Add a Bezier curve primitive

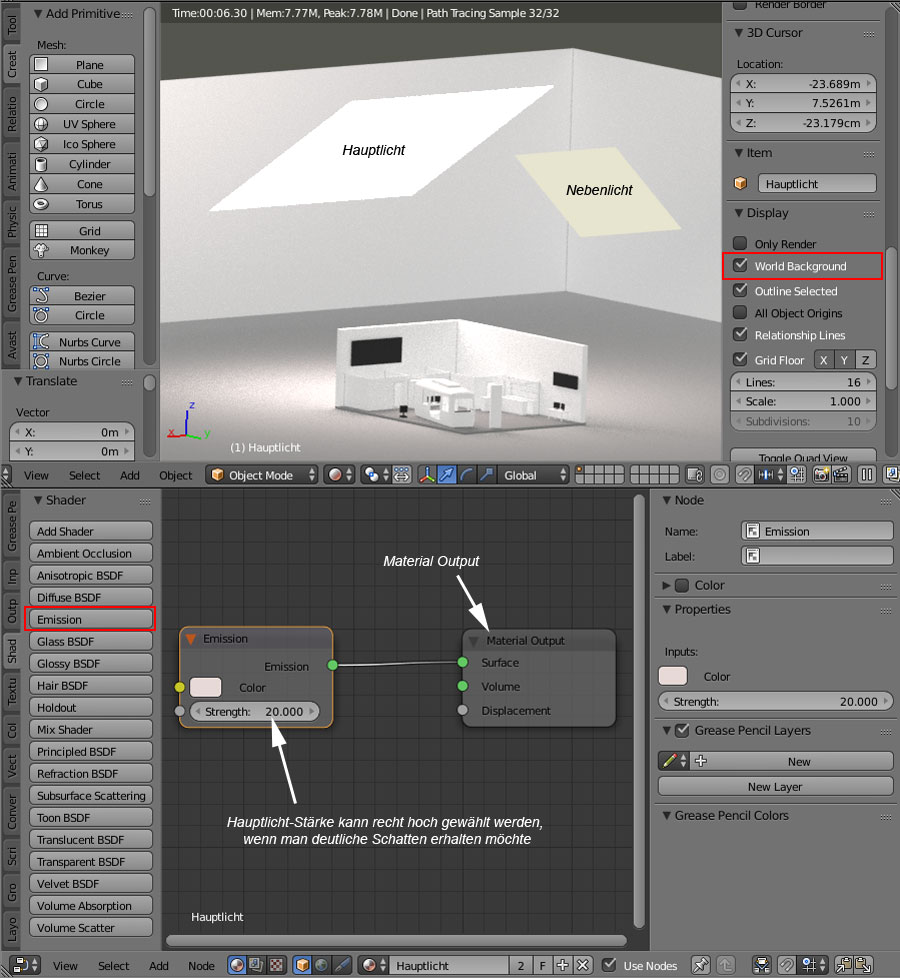(x=83, y=296)
